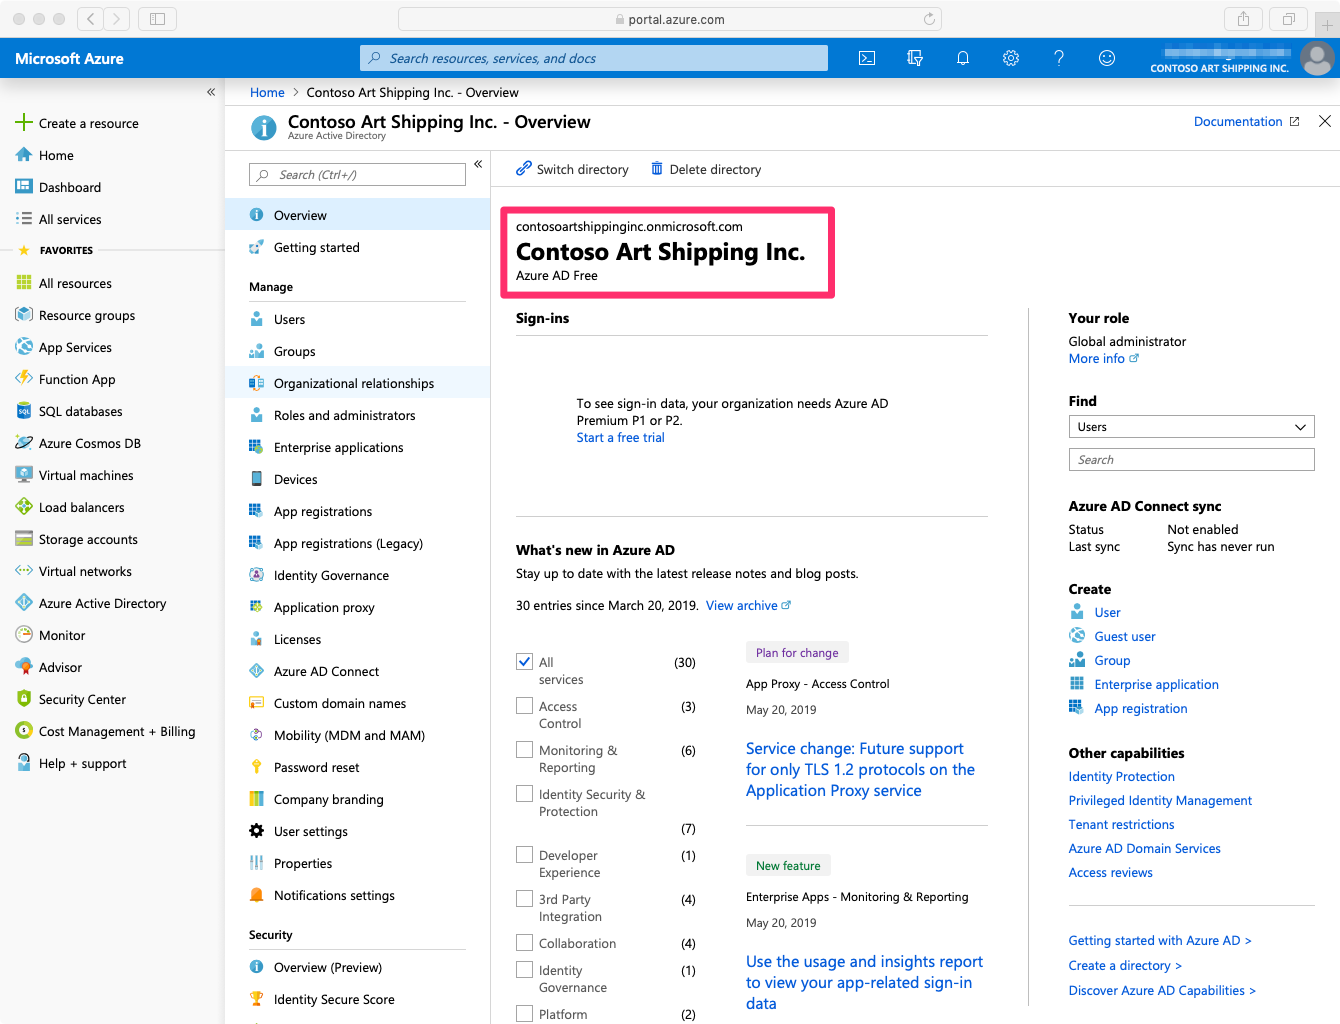Viewport: 1340px width, 1024px height.
Task: Click Switch directory button
Action: coord(572,169)
